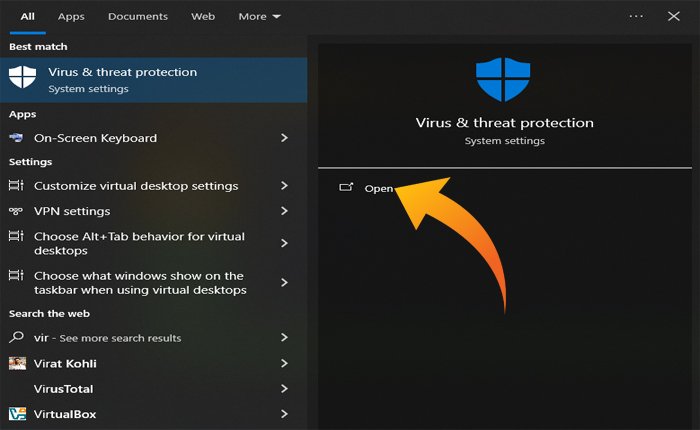Expand VirtualBox result chevron
The image size is (700, 430).
[284, 414]
